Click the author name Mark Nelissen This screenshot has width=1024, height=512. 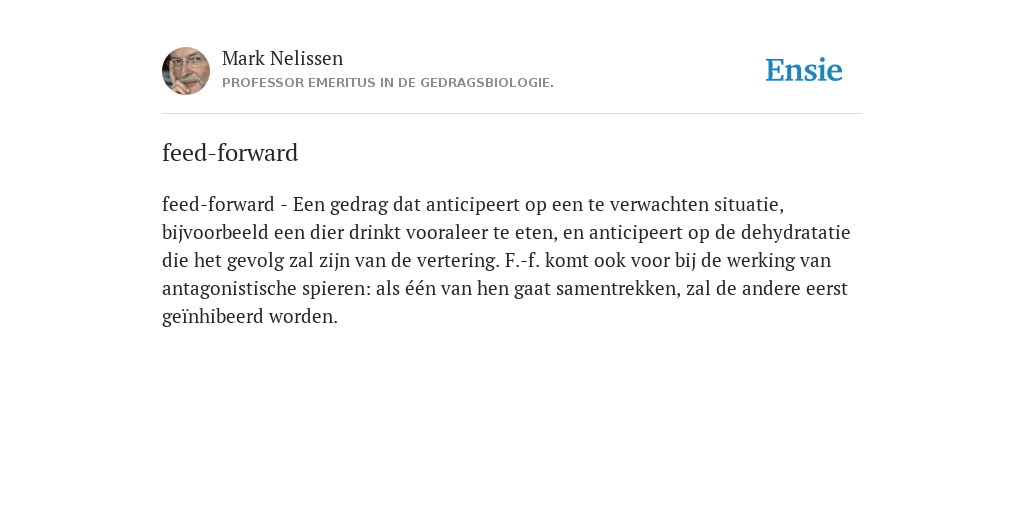pos(282,58)
